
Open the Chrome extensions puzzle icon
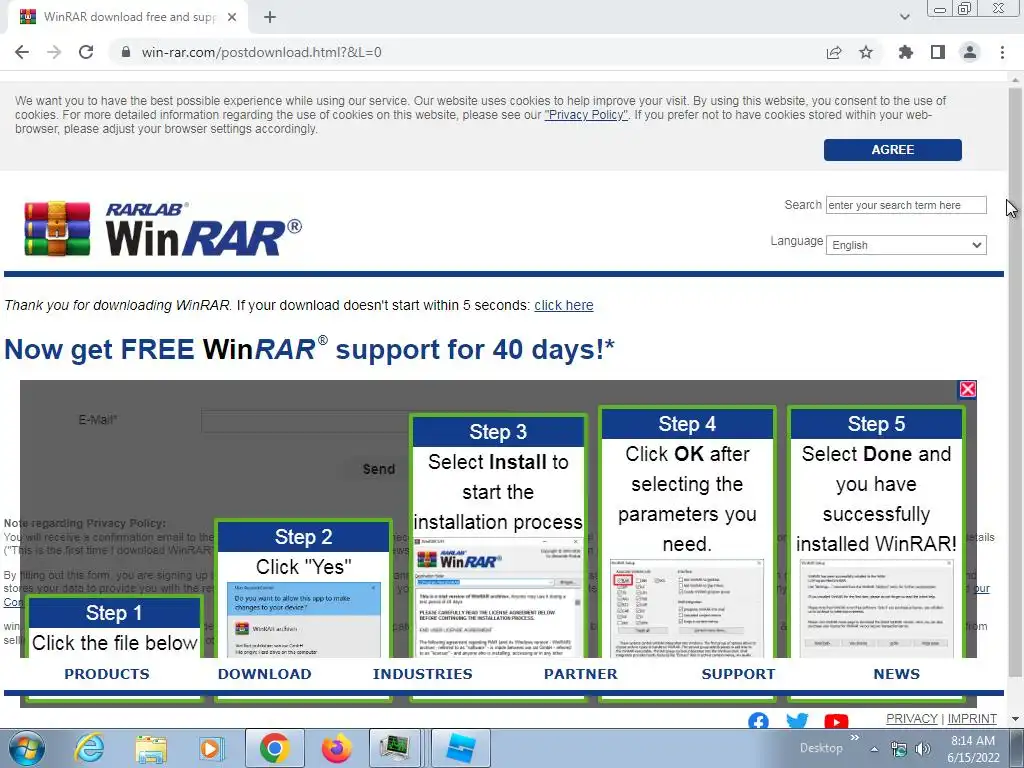pyautogui.click(x=906, y=52)
